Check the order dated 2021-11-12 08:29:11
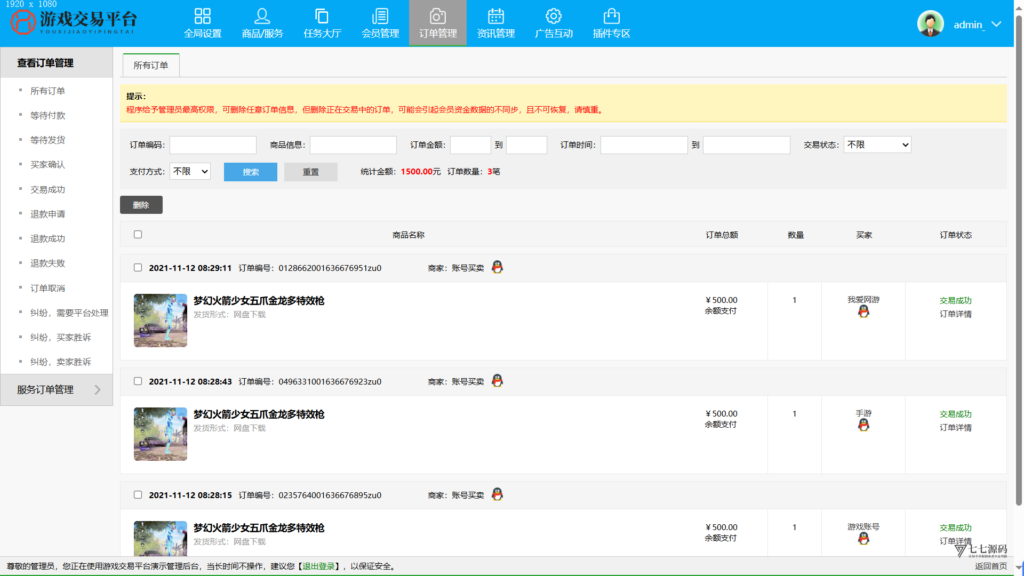 [x=138, y=268]
